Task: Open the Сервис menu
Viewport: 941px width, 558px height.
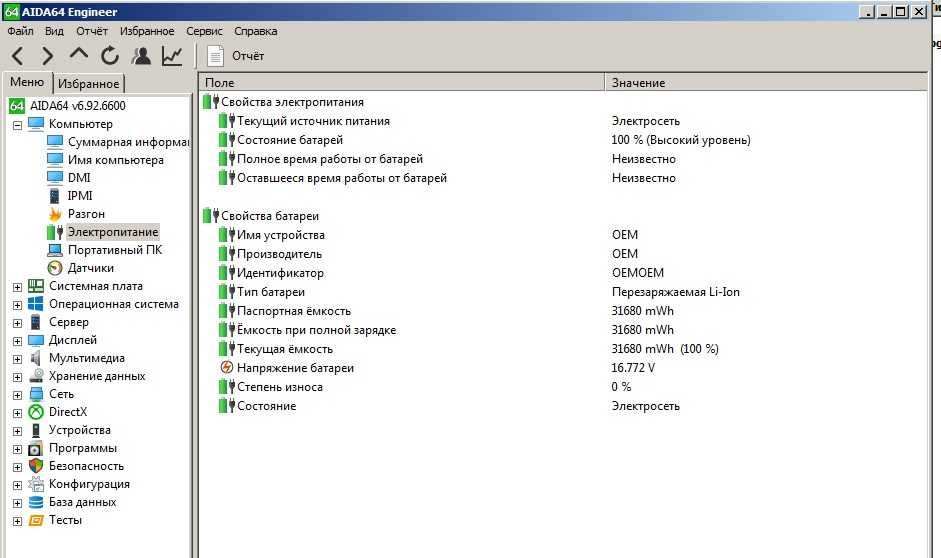Action: tap(204, 31)
